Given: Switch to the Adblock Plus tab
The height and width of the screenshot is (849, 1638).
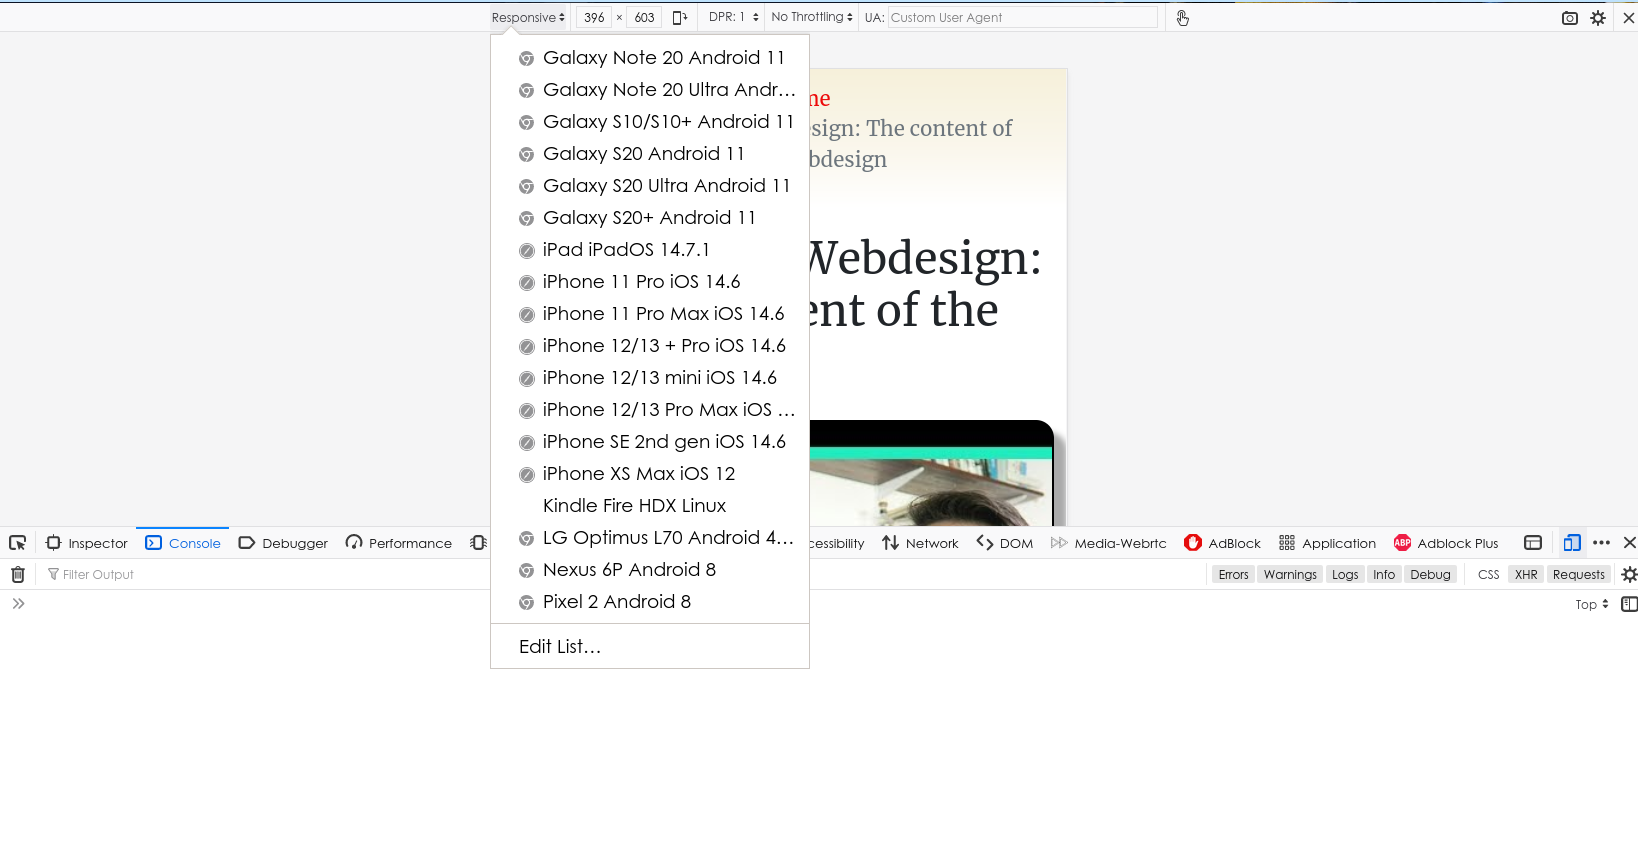Looking at the screenshot, I should (x=1446, y=543).
